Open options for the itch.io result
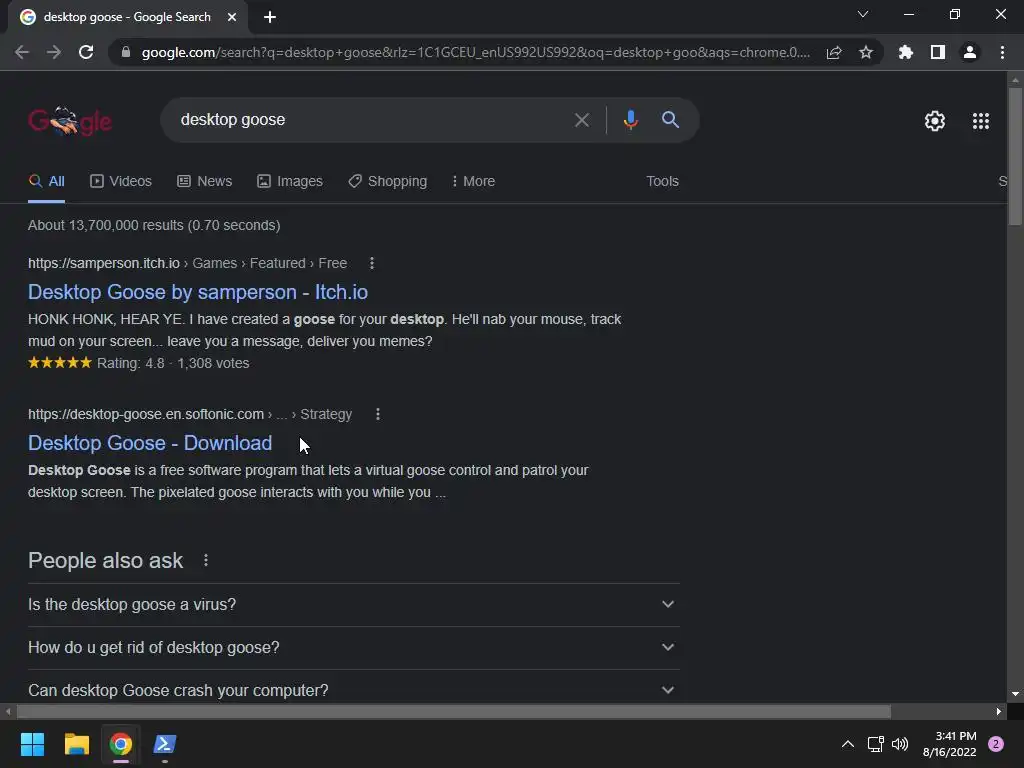Image resolution: width=1024 pixels, height=768 pixels. pos(372,263)
